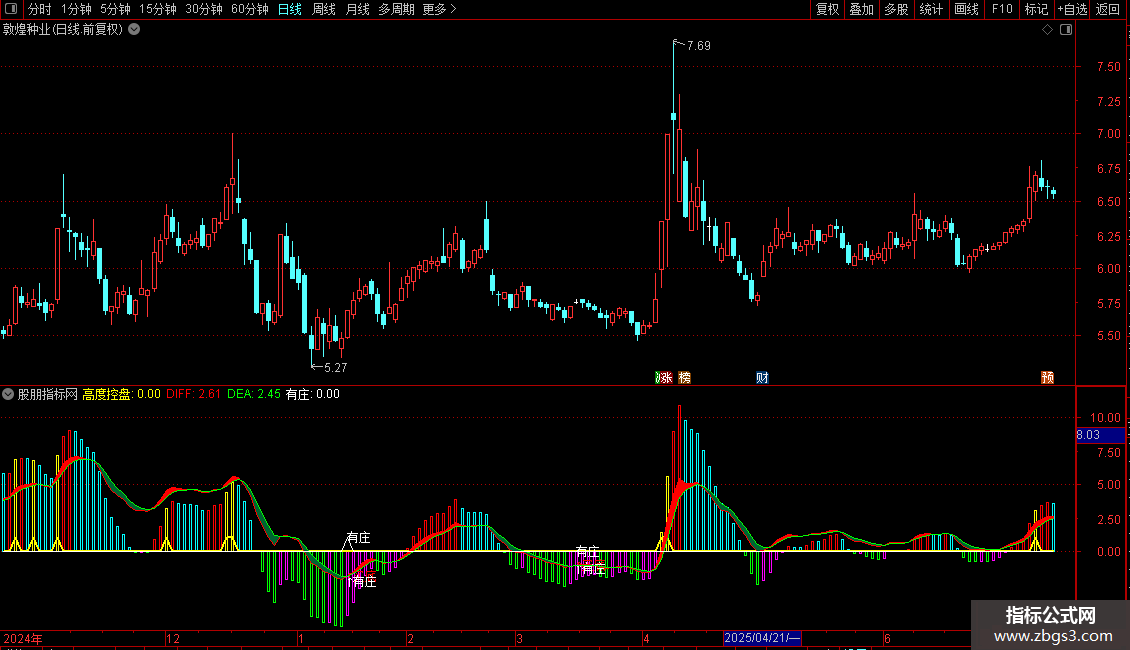
Task: Open F10 company information
Action: [x=1002, y=9]
